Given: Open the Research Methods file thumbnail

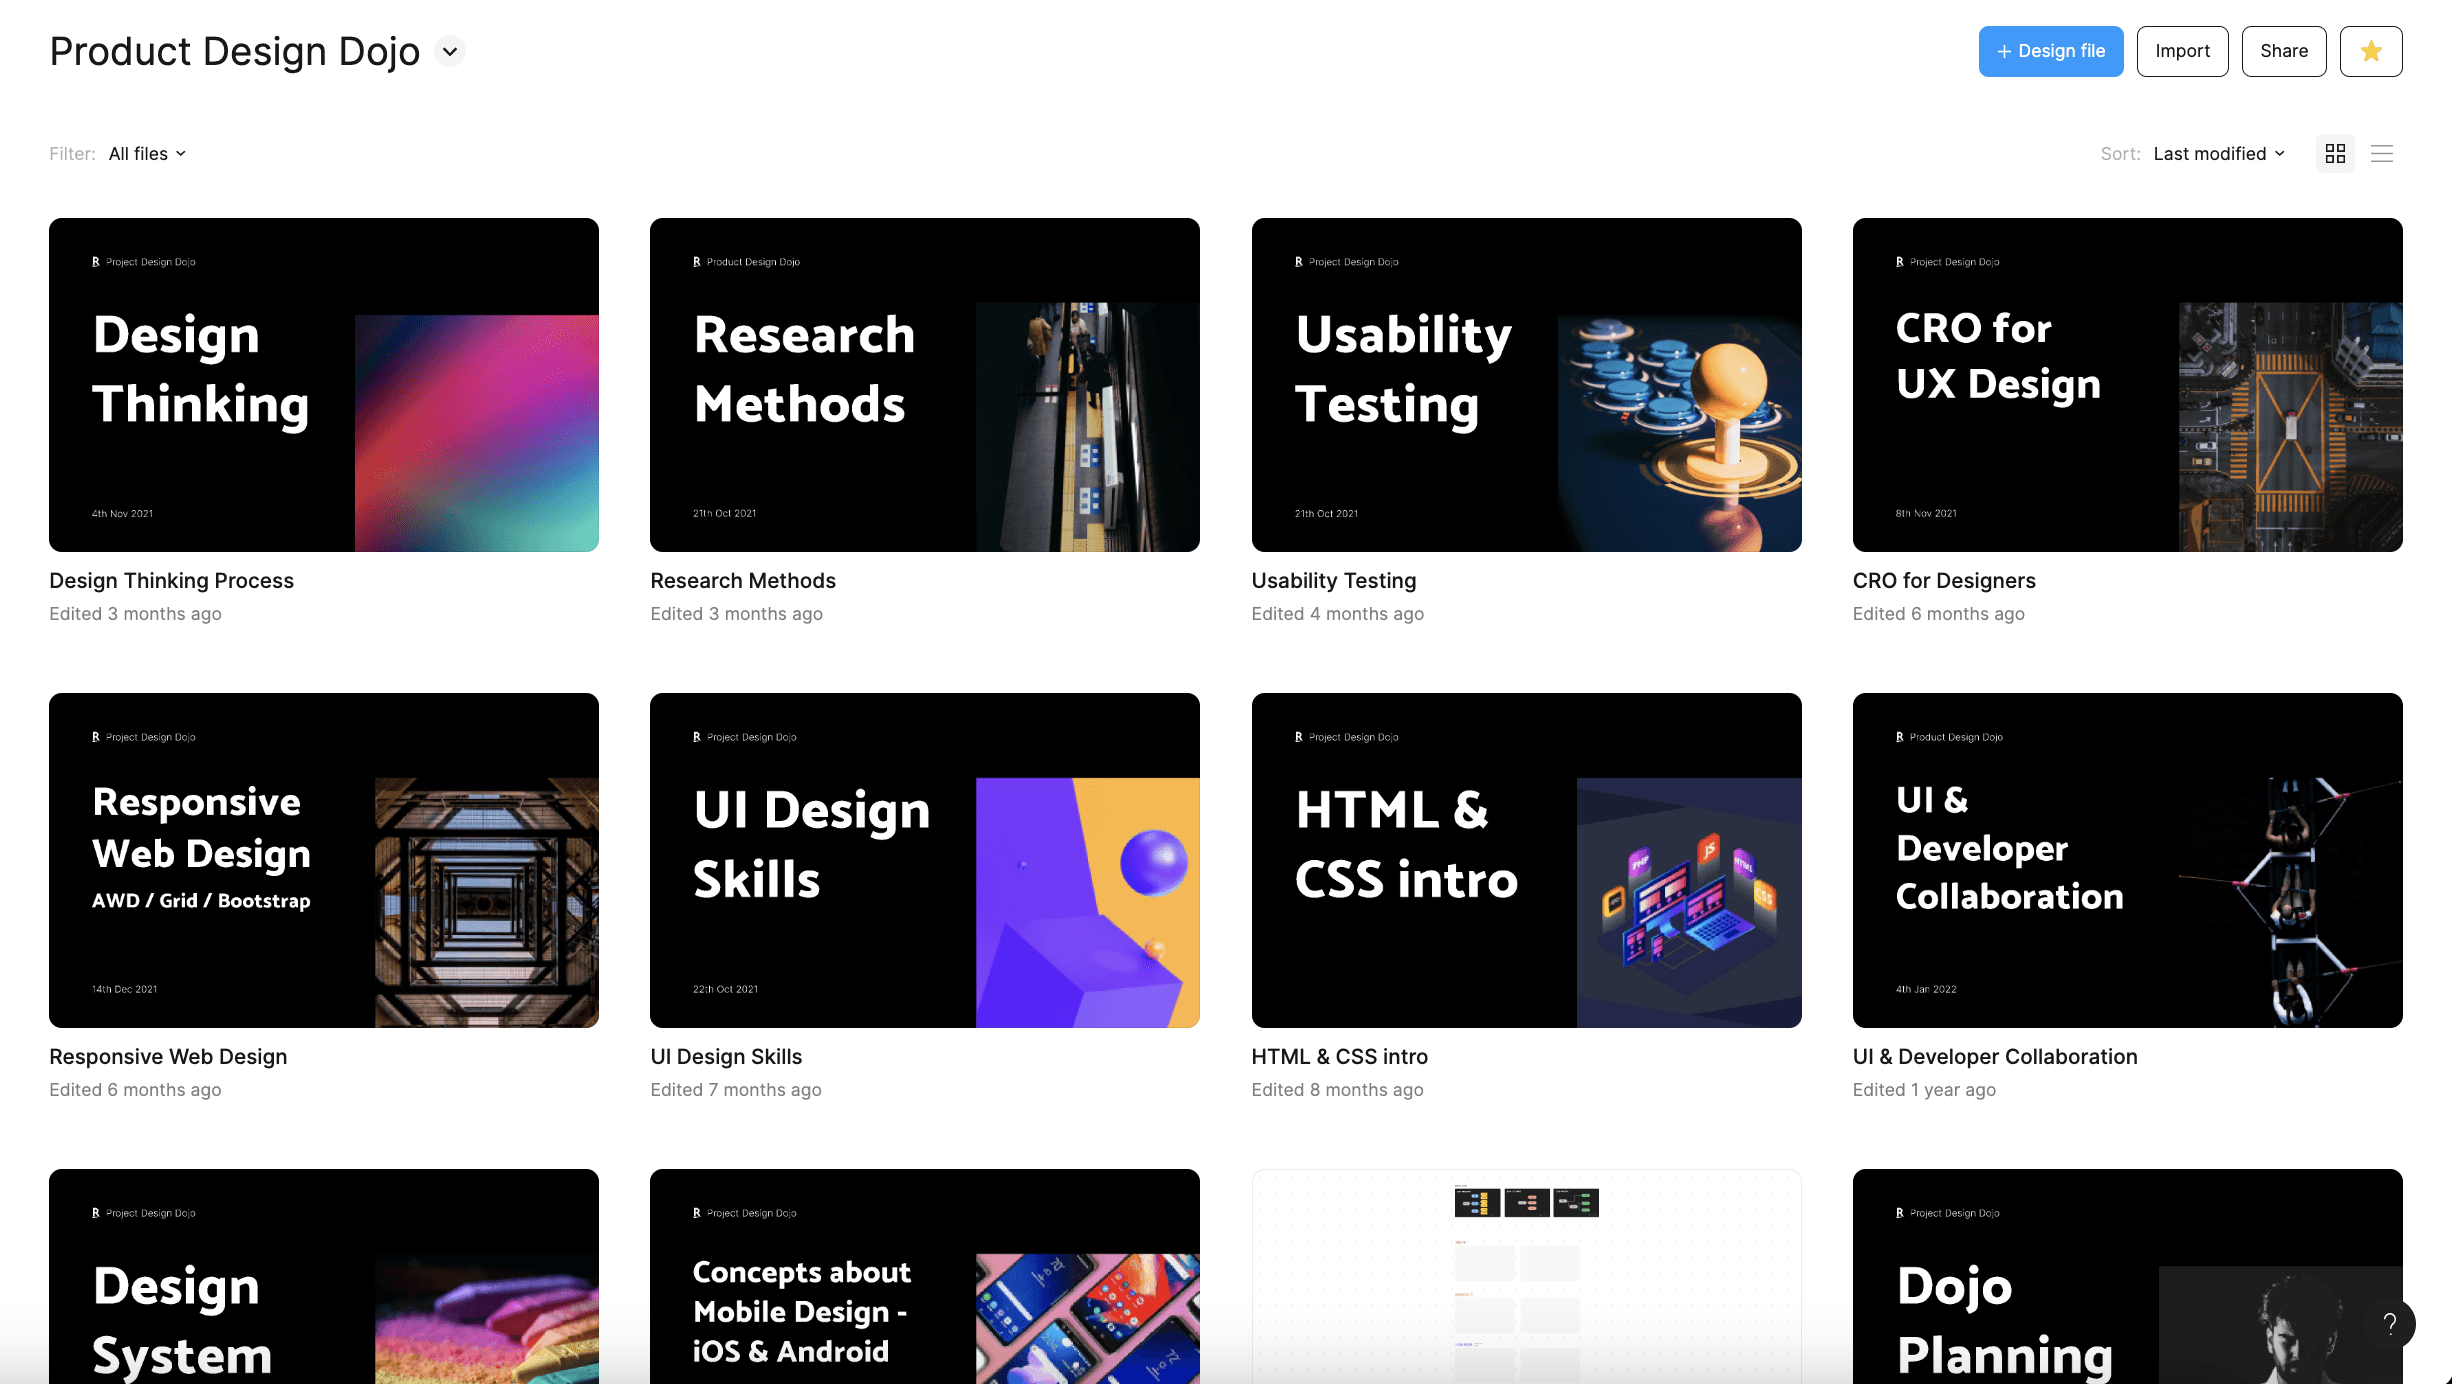Looking at the screenshot, I should pos(924,385).
